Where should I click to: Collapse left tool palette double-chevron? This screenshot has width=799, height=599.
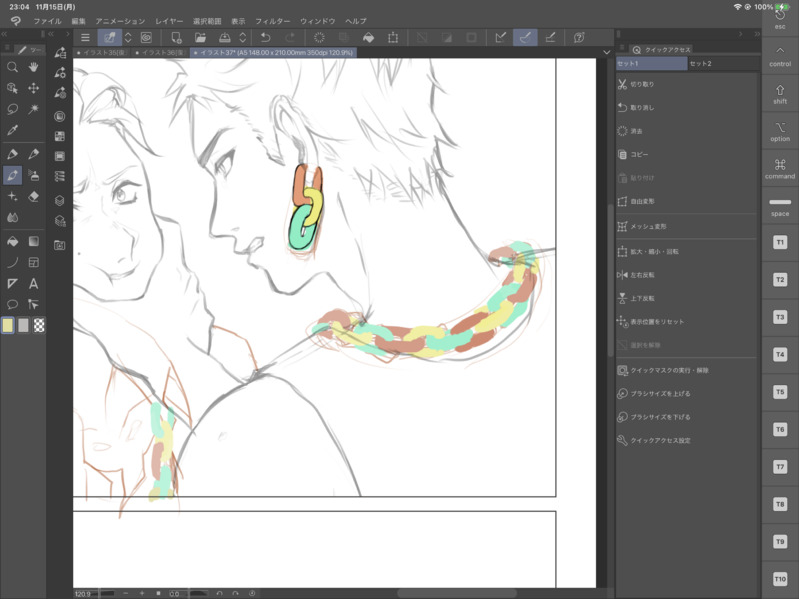pos(4,34)
